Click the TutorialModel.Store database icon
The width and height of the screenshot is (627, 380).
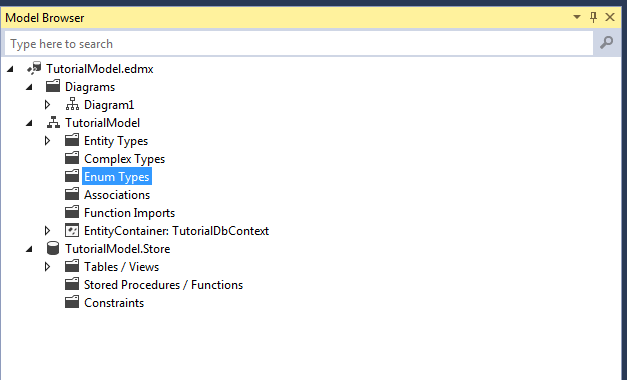click(x=53, y=248)
